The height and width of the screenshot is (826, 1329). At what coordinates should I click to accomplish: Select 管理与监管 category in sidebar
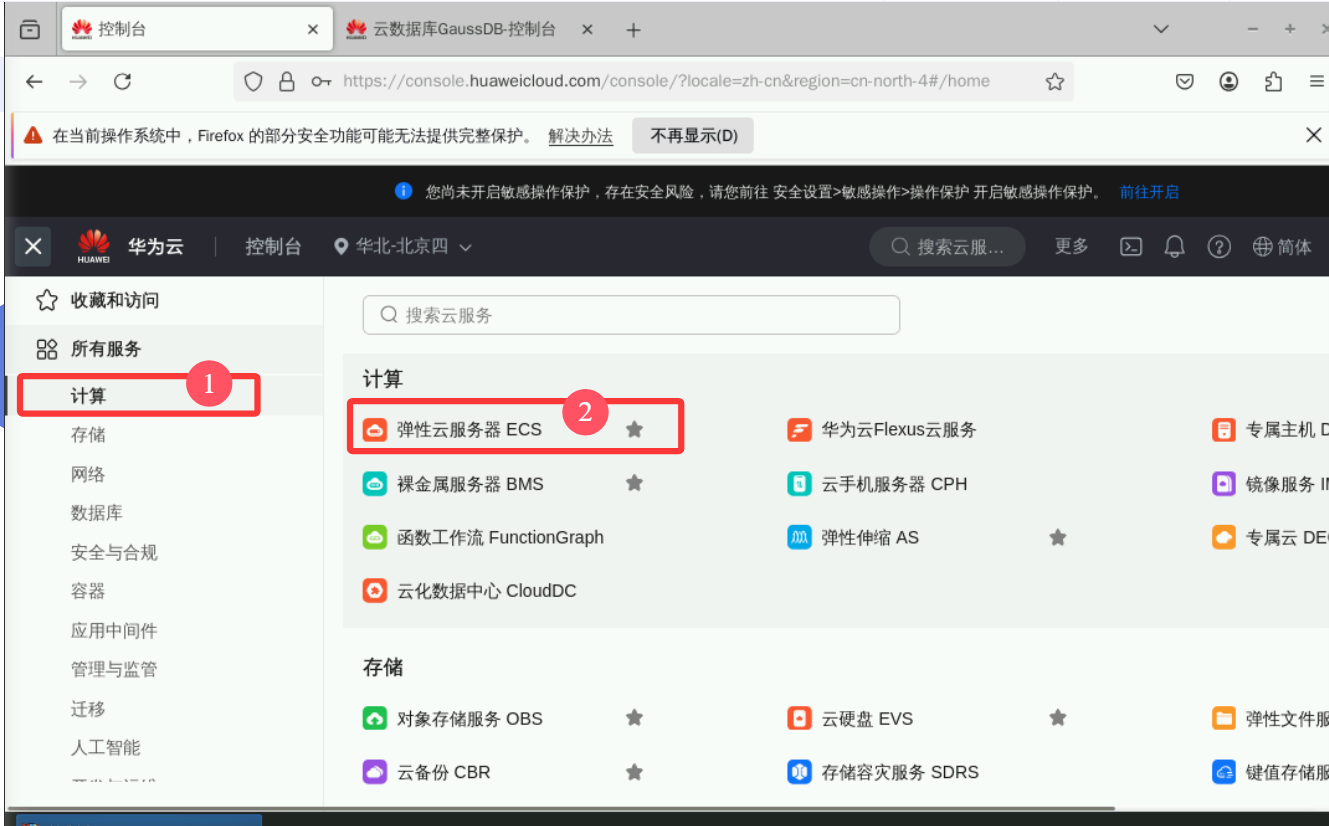114,669
